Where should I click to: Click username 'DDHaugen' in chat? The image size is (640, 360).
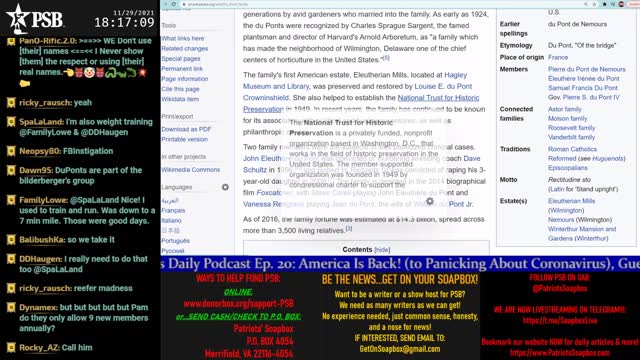(41, 259)
